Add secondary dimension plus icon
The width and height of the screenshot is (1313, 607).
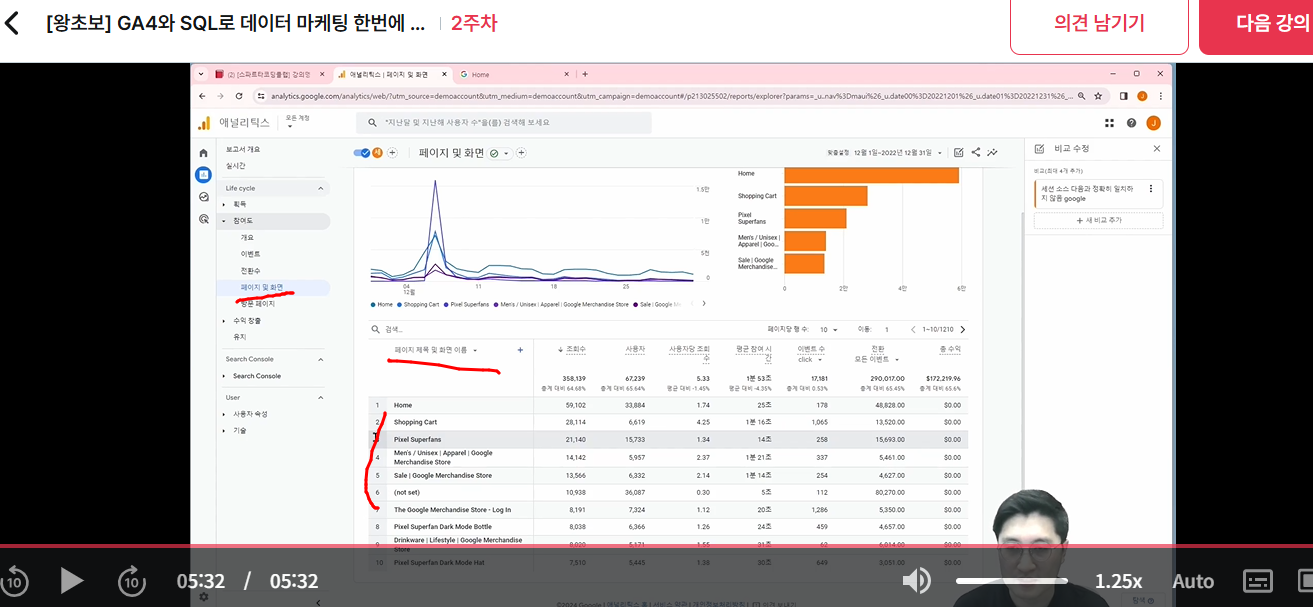click(x=520, y=350)
